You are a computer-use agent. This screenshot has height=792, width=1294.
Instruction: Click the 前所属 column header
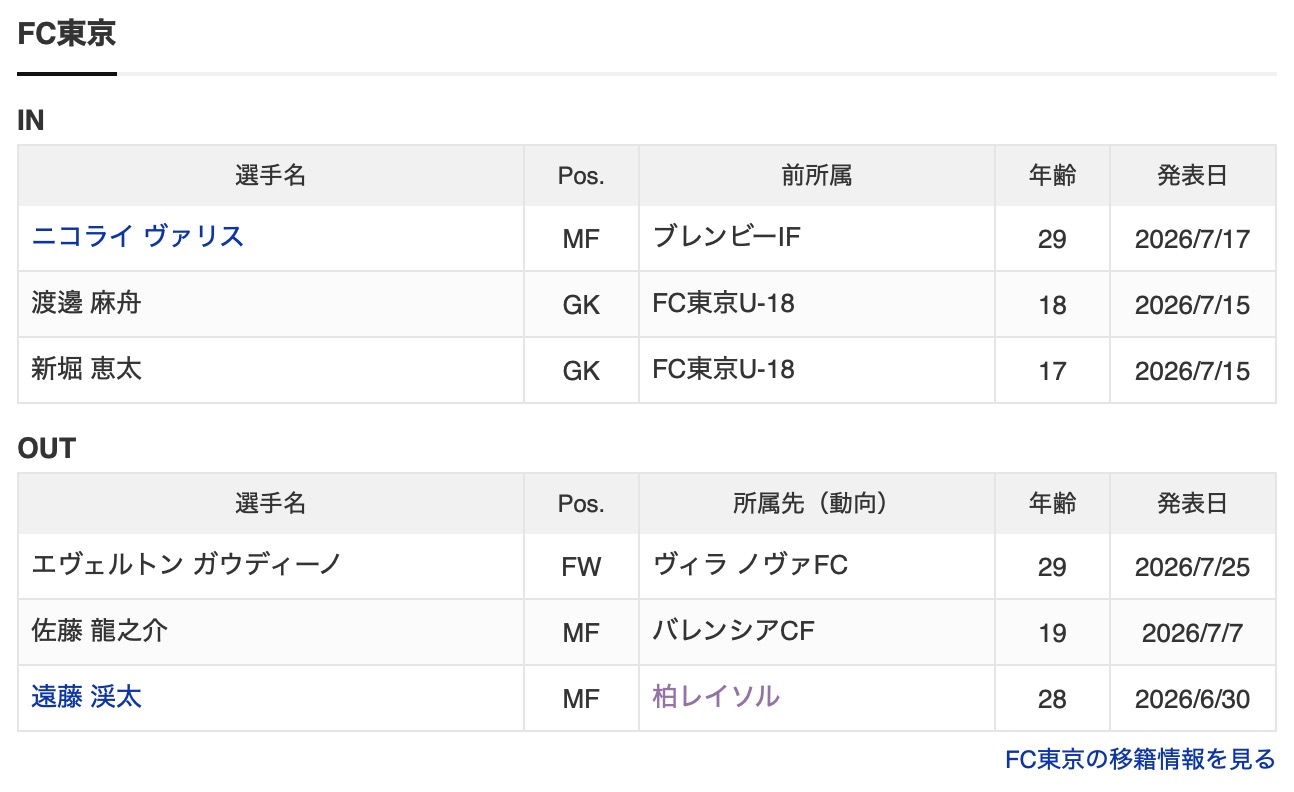[x=817, y=176]
